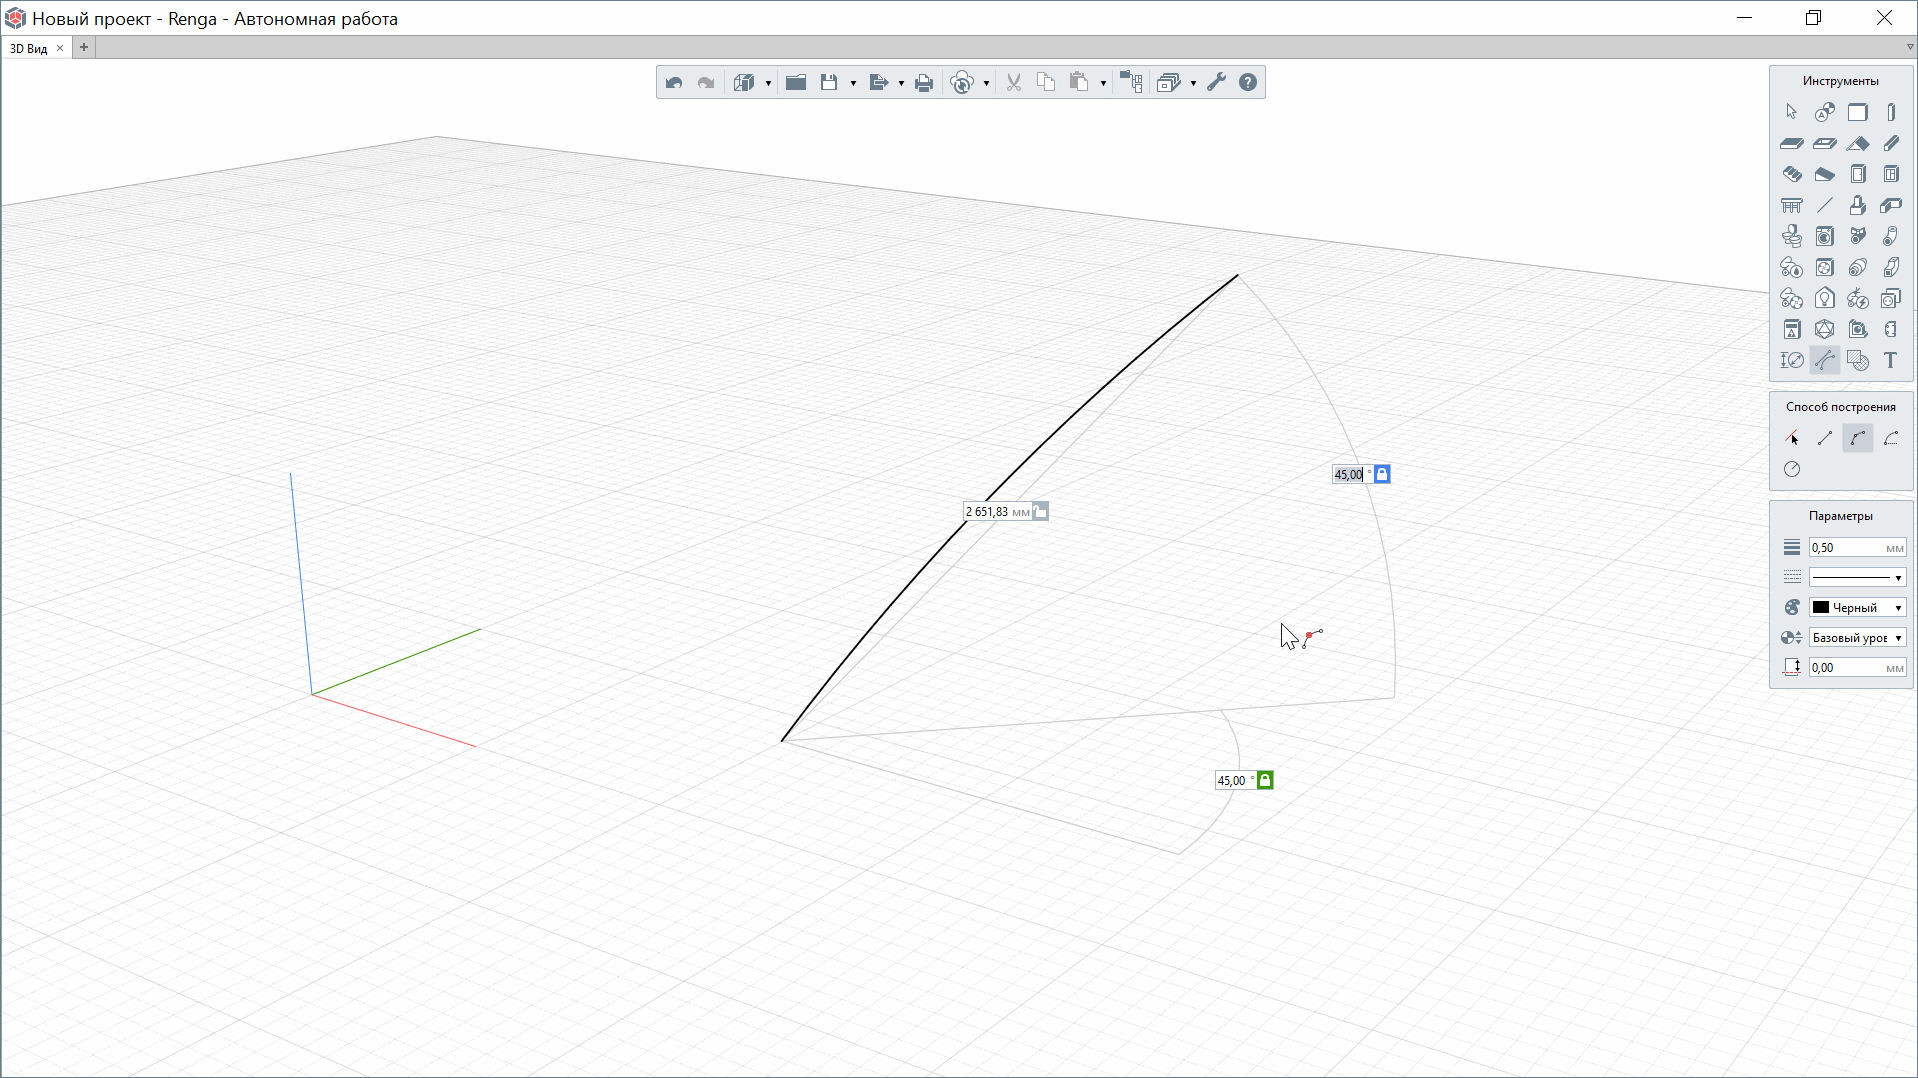Open the 3D view cube button
Screen dimensions: 1918x1078
pos(744,83)
